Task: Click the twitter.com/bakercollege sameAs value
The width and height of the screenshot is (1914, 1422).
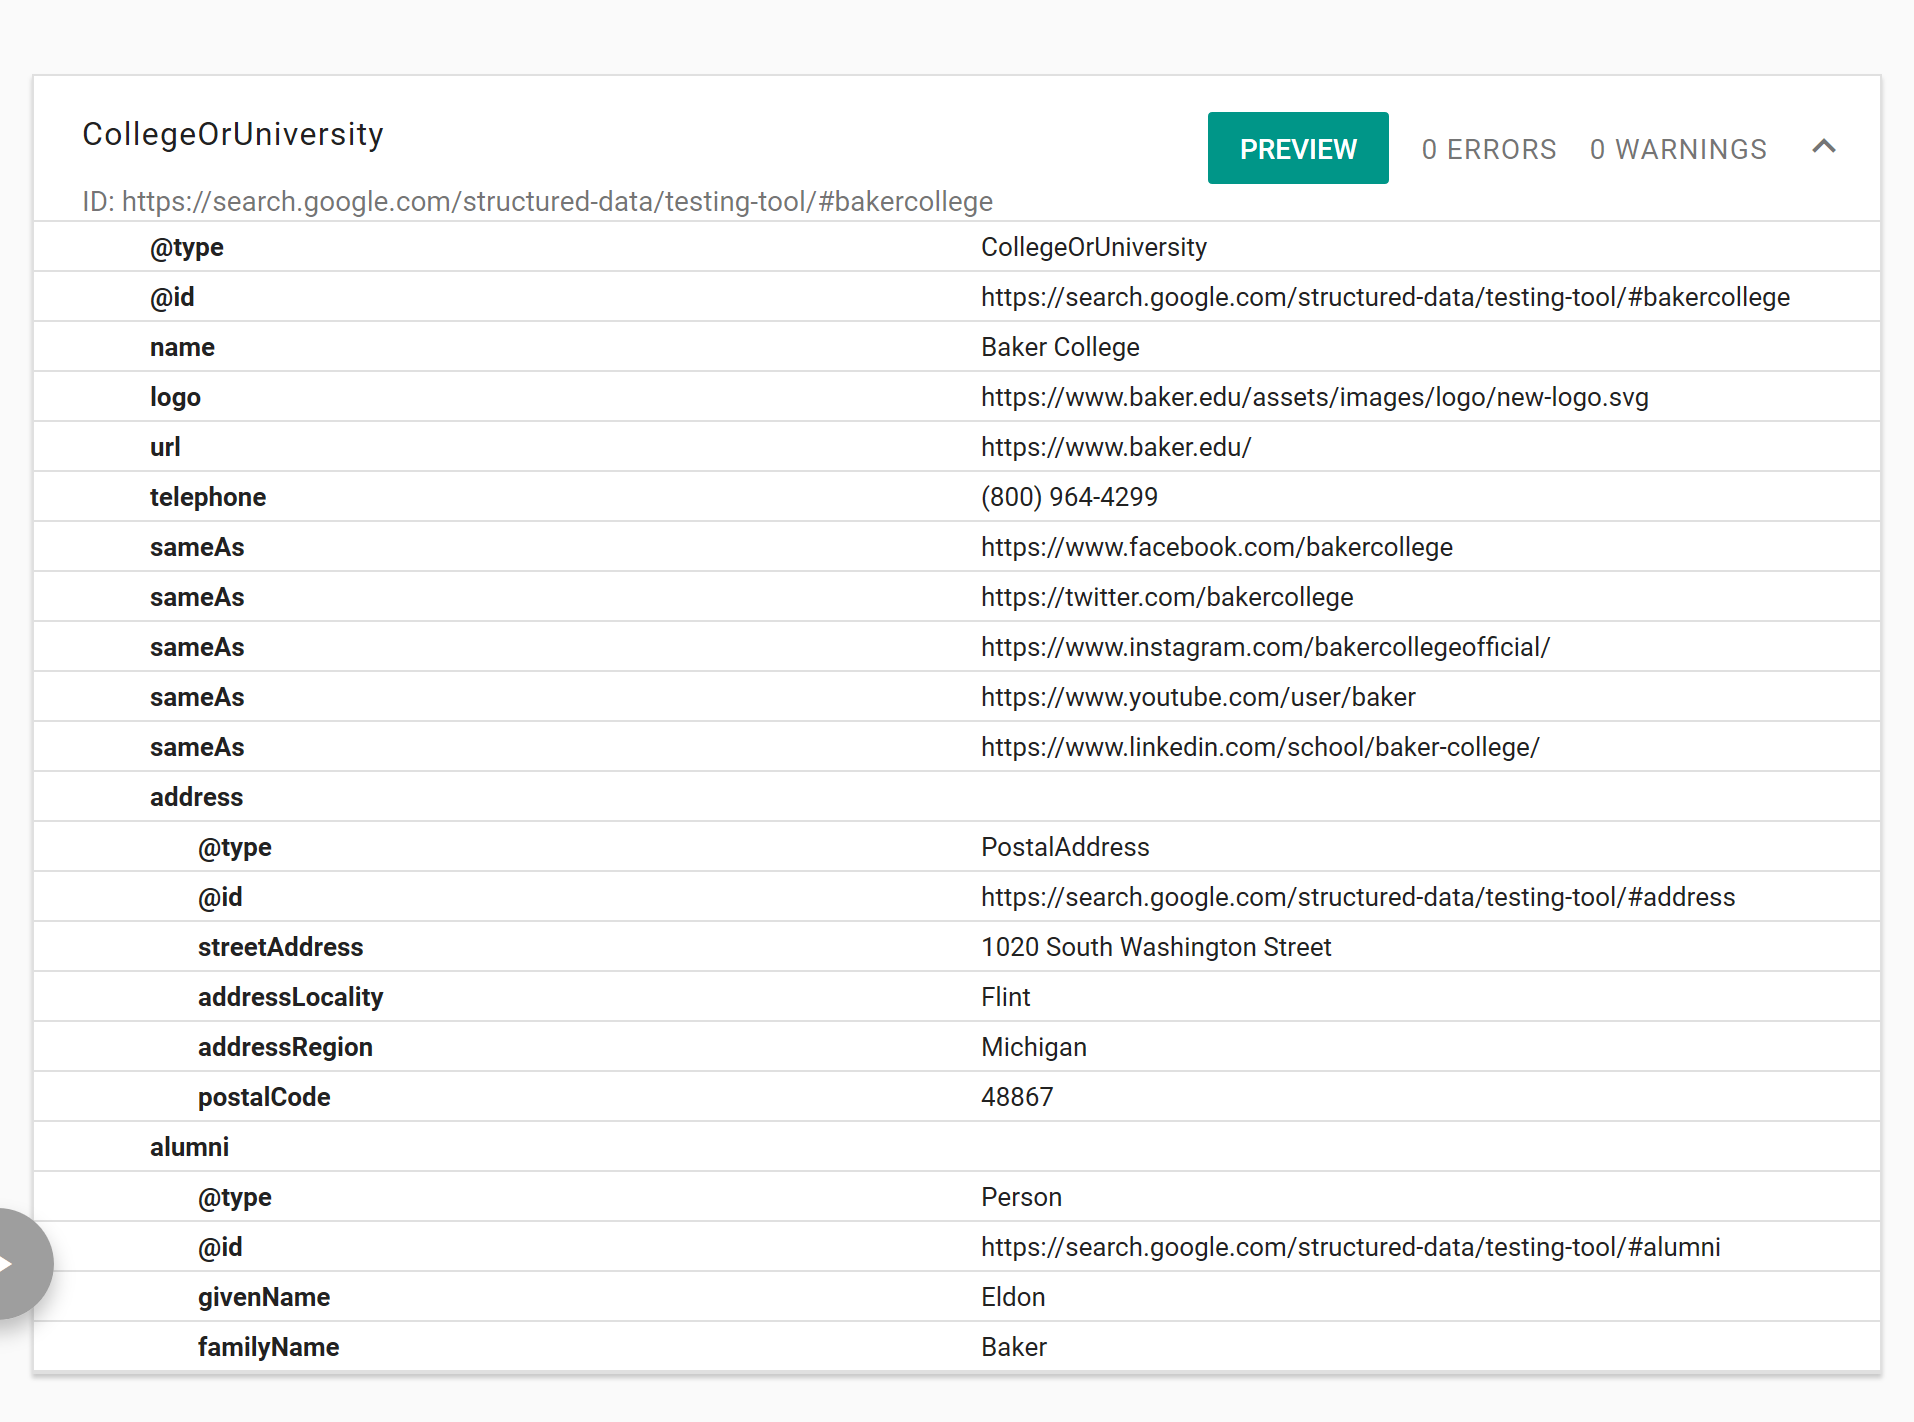Action: pyautogui.click(x=1167, y=597)
